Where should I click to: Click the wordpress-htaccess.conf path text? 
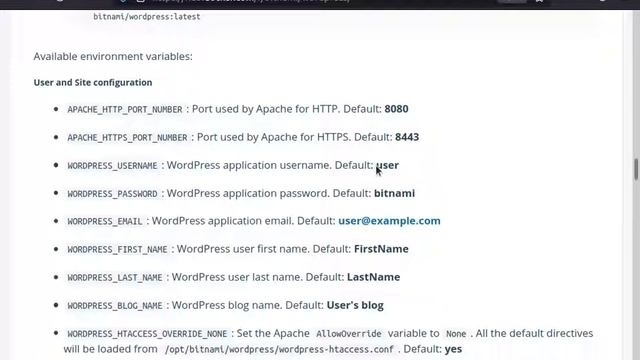(279, 350)
